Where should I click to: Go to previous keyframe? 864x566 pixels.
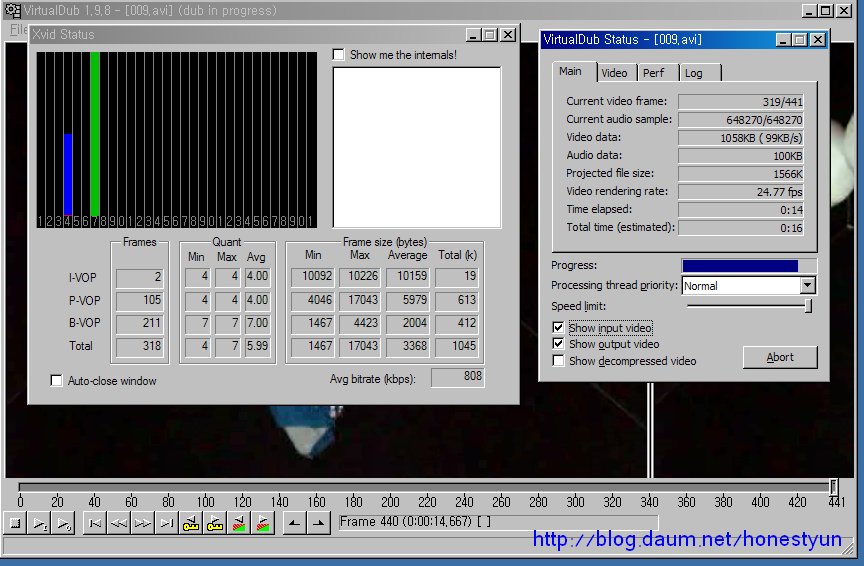191,523
